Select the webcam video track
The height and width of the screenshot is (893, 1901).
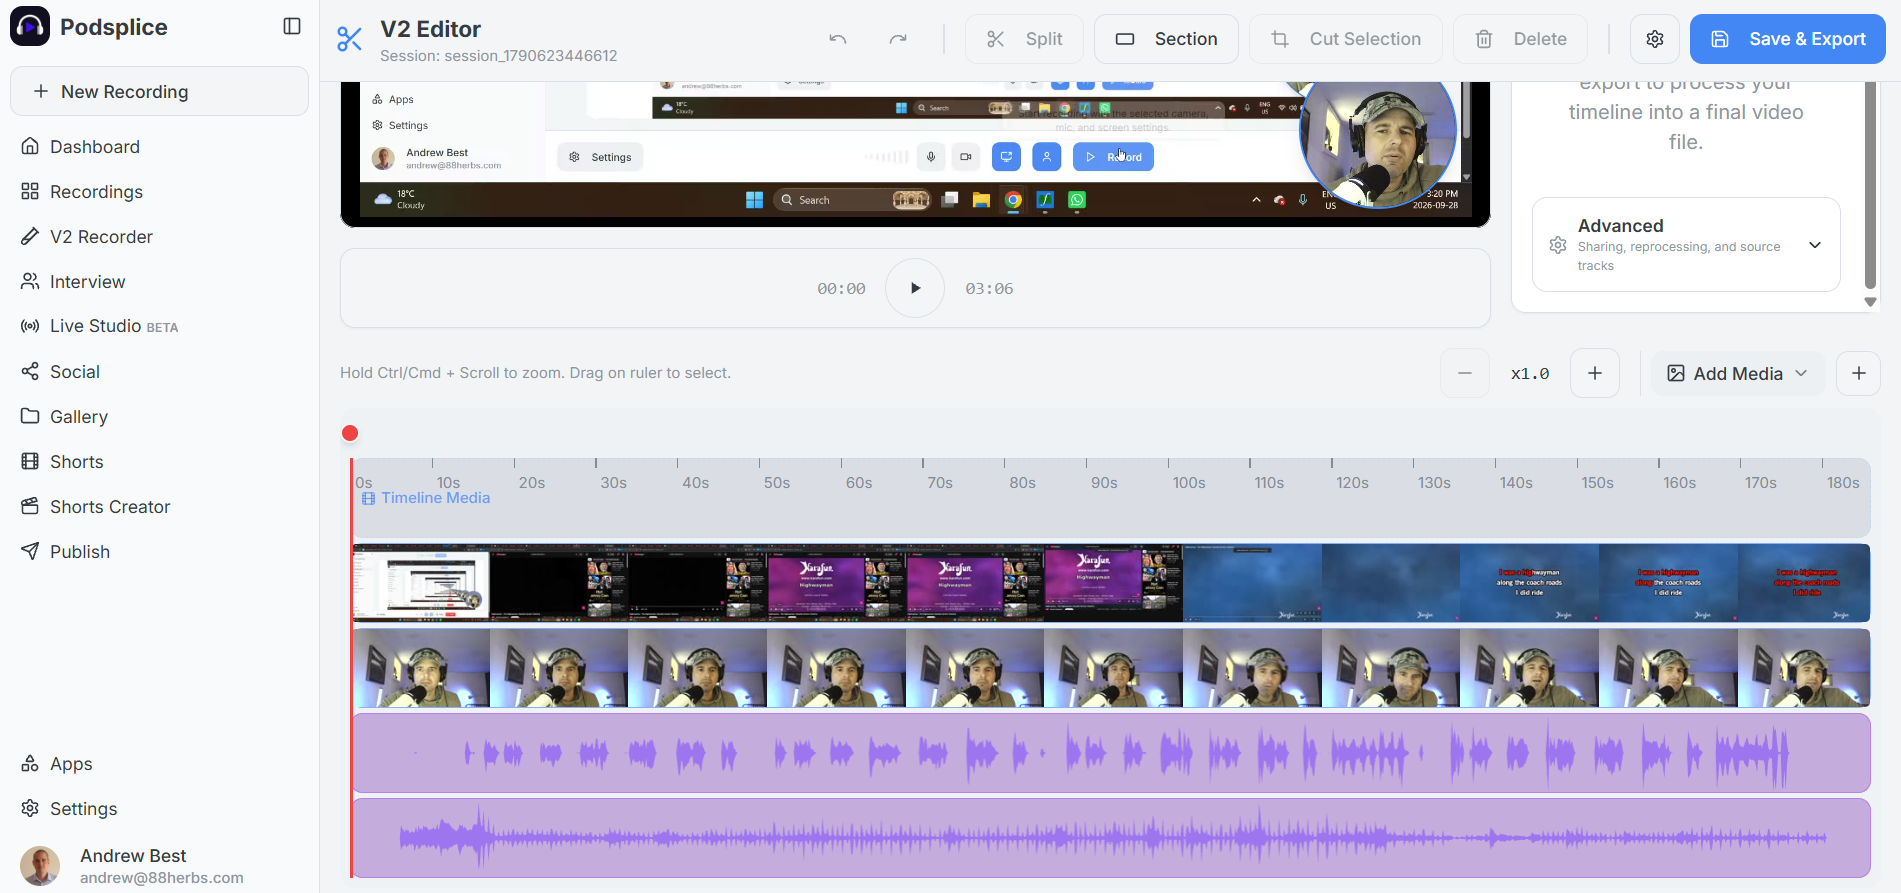tap(1111, 668)
